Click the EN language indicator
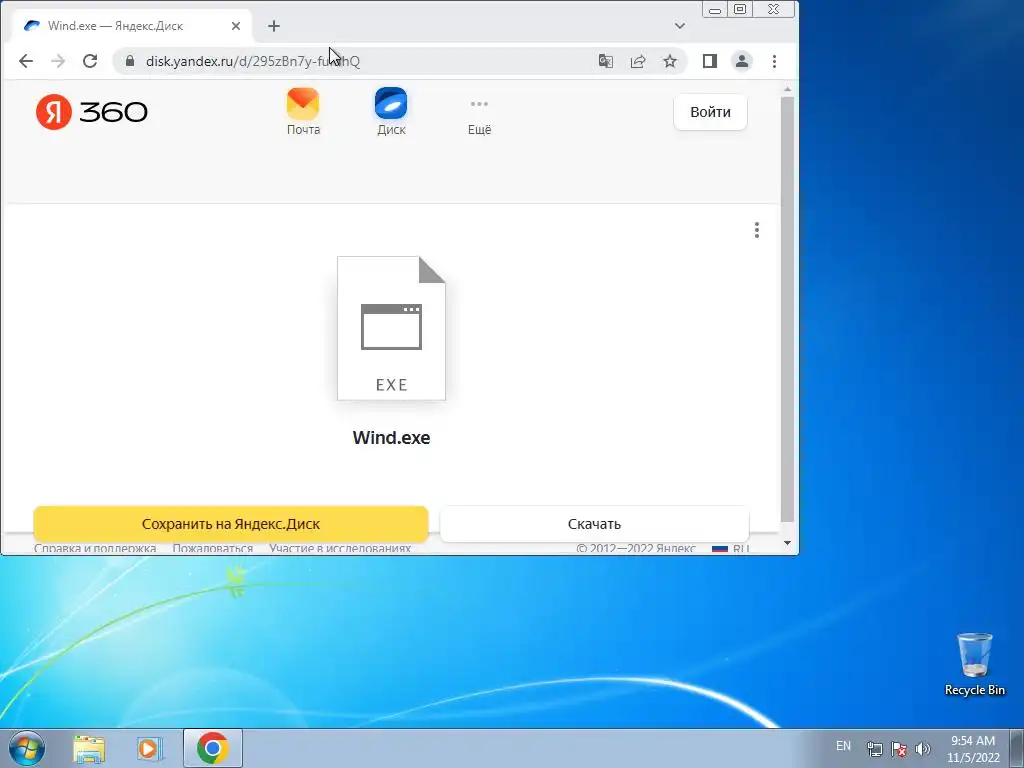The height and width of the screenshot is (768, 1024). [x=843, y=746]
